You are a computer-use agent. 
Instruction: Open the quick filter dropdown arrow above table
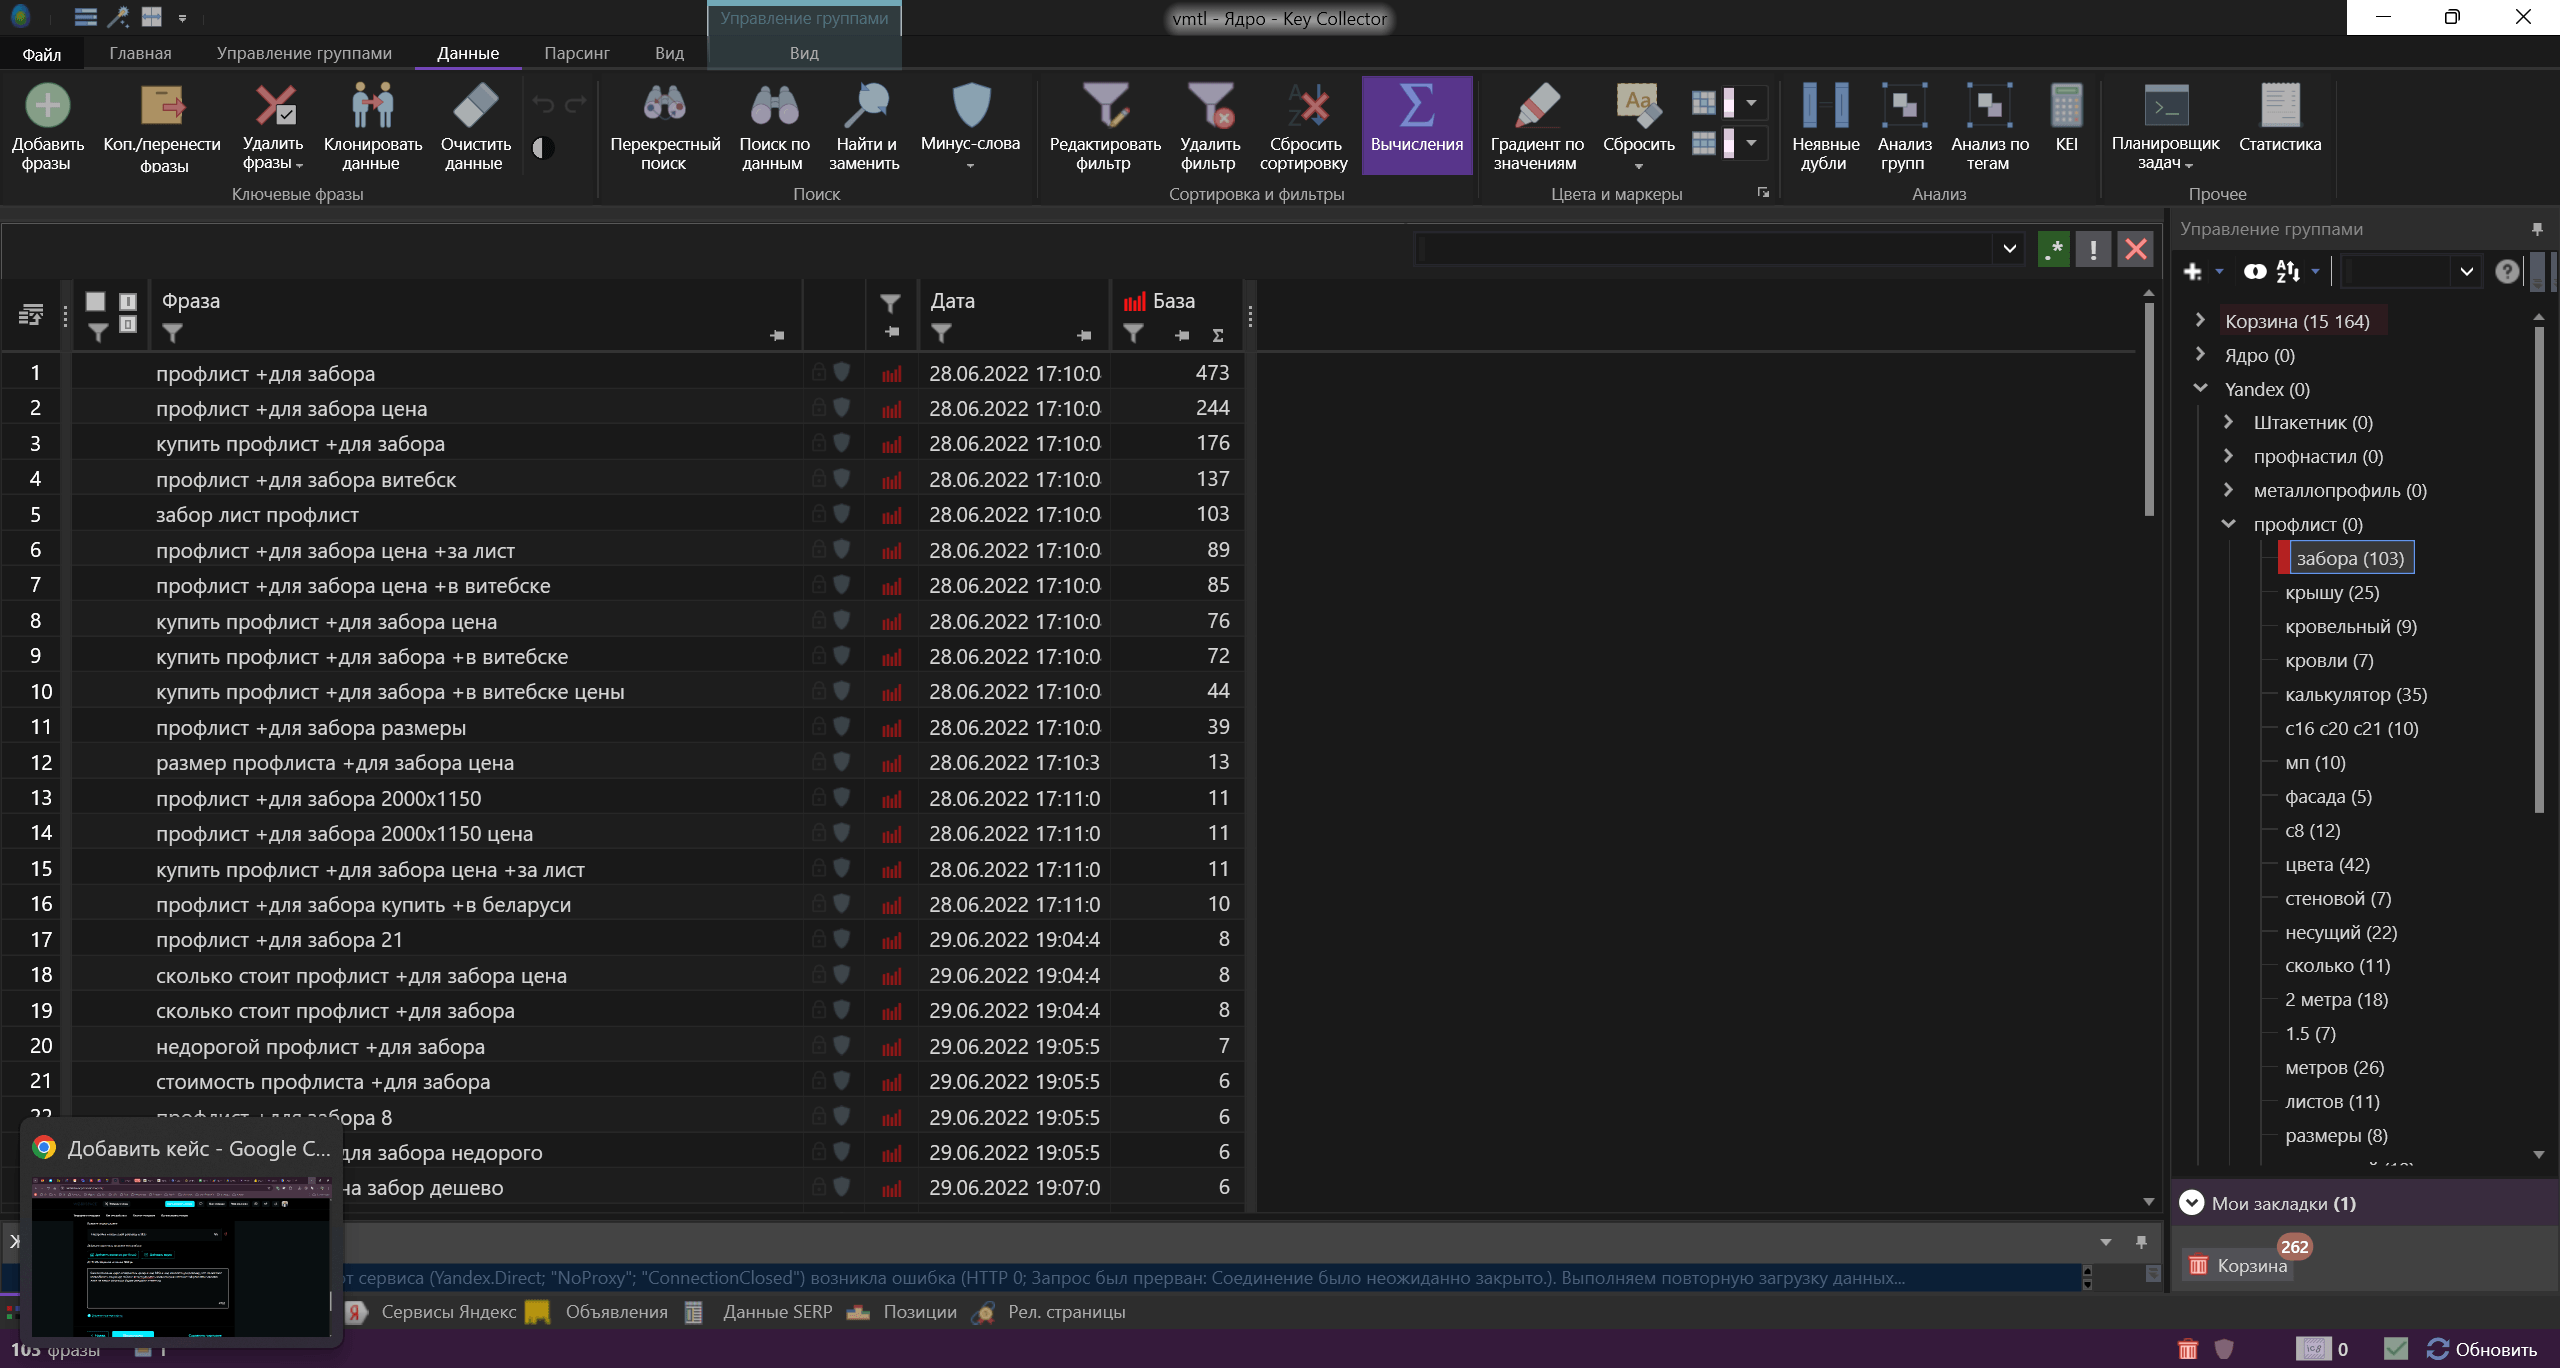[x=2009, y=249]
